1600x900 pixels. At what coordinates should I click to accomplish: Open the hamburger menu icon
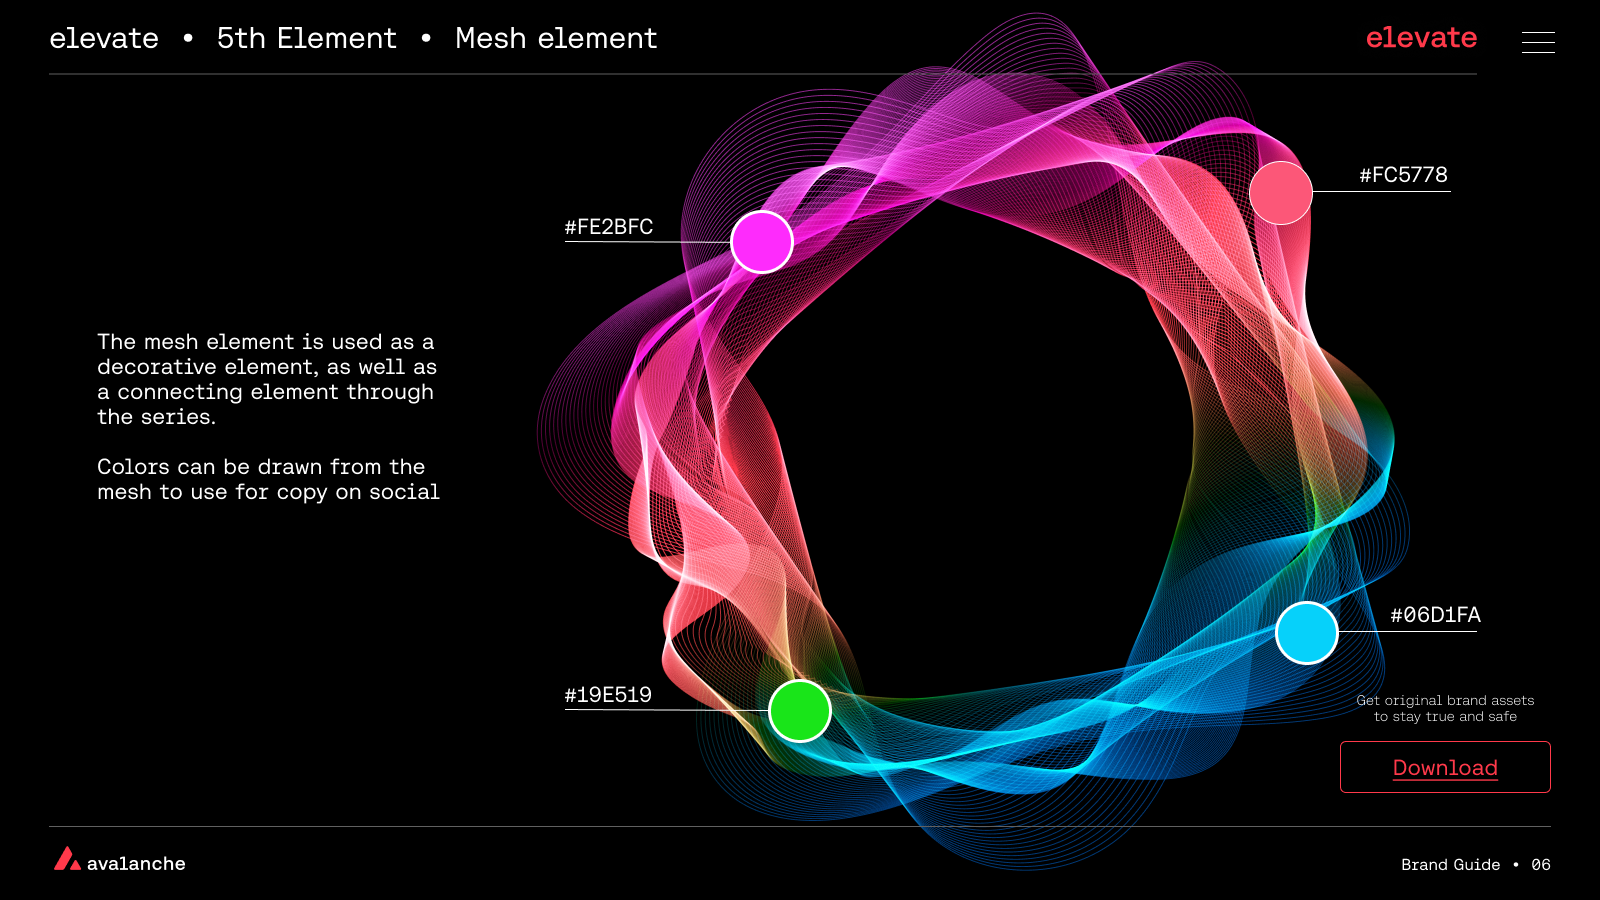[1537, 42]
